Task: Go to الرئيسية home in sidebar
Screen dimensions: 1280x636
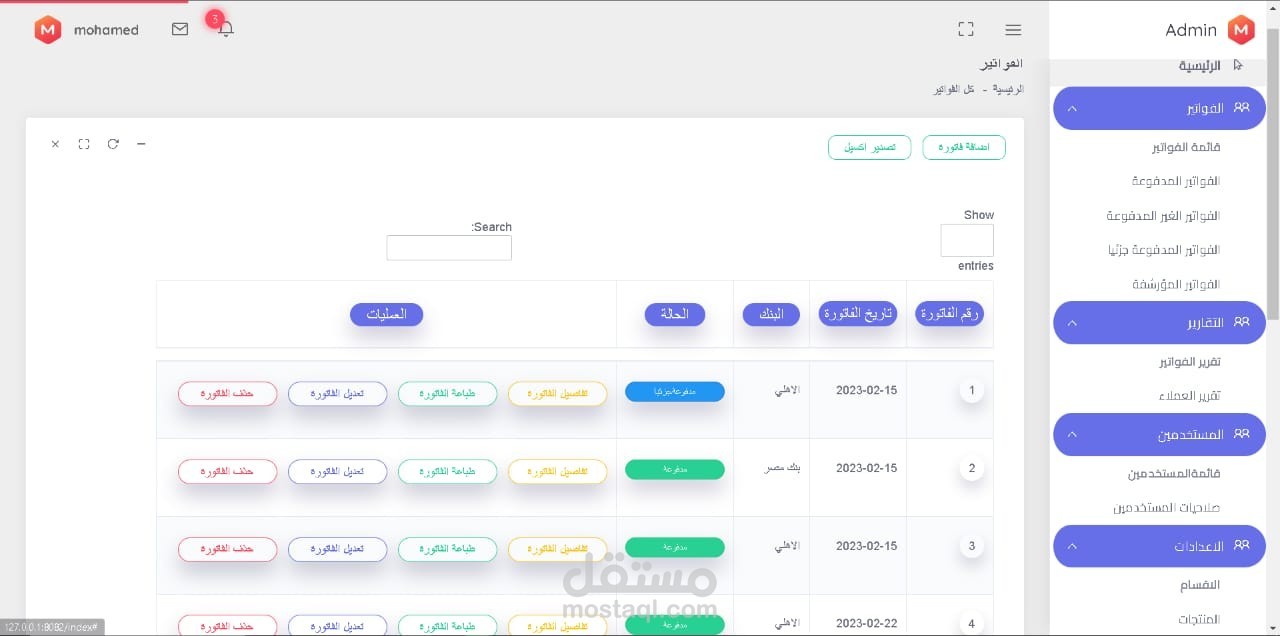Action: [1199, 66]
